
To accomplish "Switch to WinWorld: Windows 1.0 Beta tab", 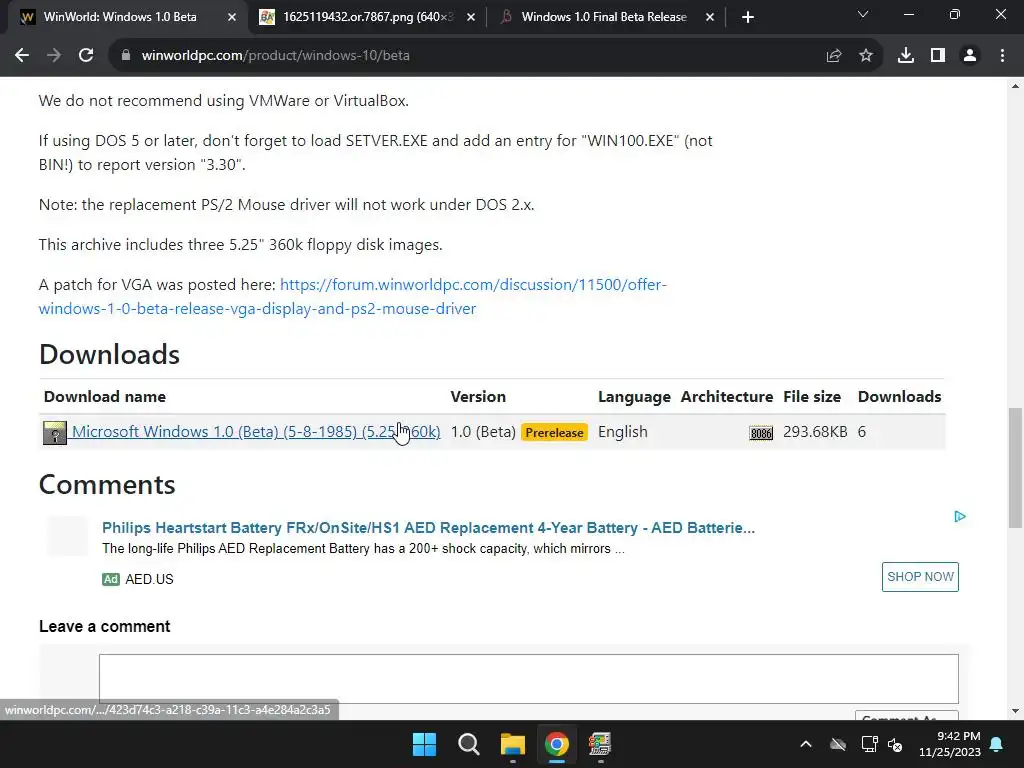I will pos(120,17).
